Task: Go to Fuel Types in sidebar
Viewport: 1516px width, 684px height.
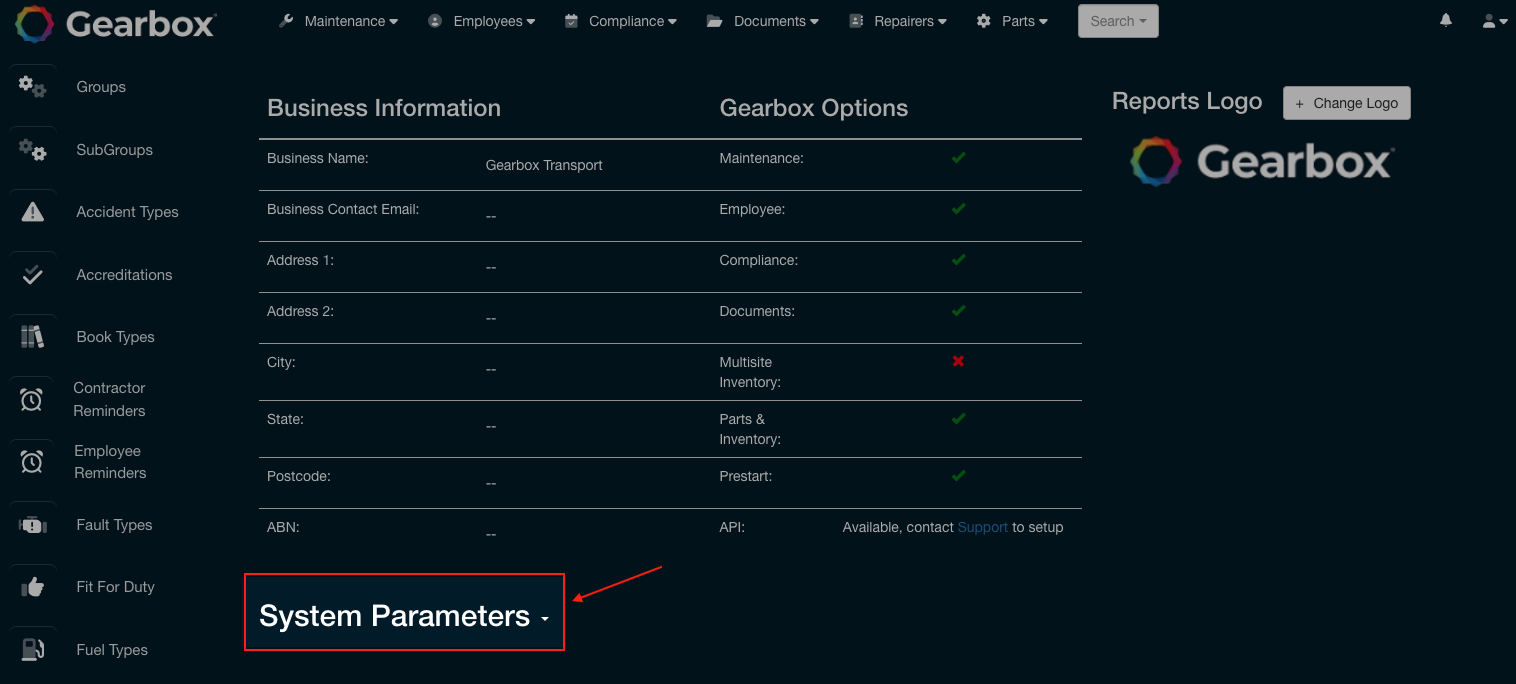Action: point(112,650)
